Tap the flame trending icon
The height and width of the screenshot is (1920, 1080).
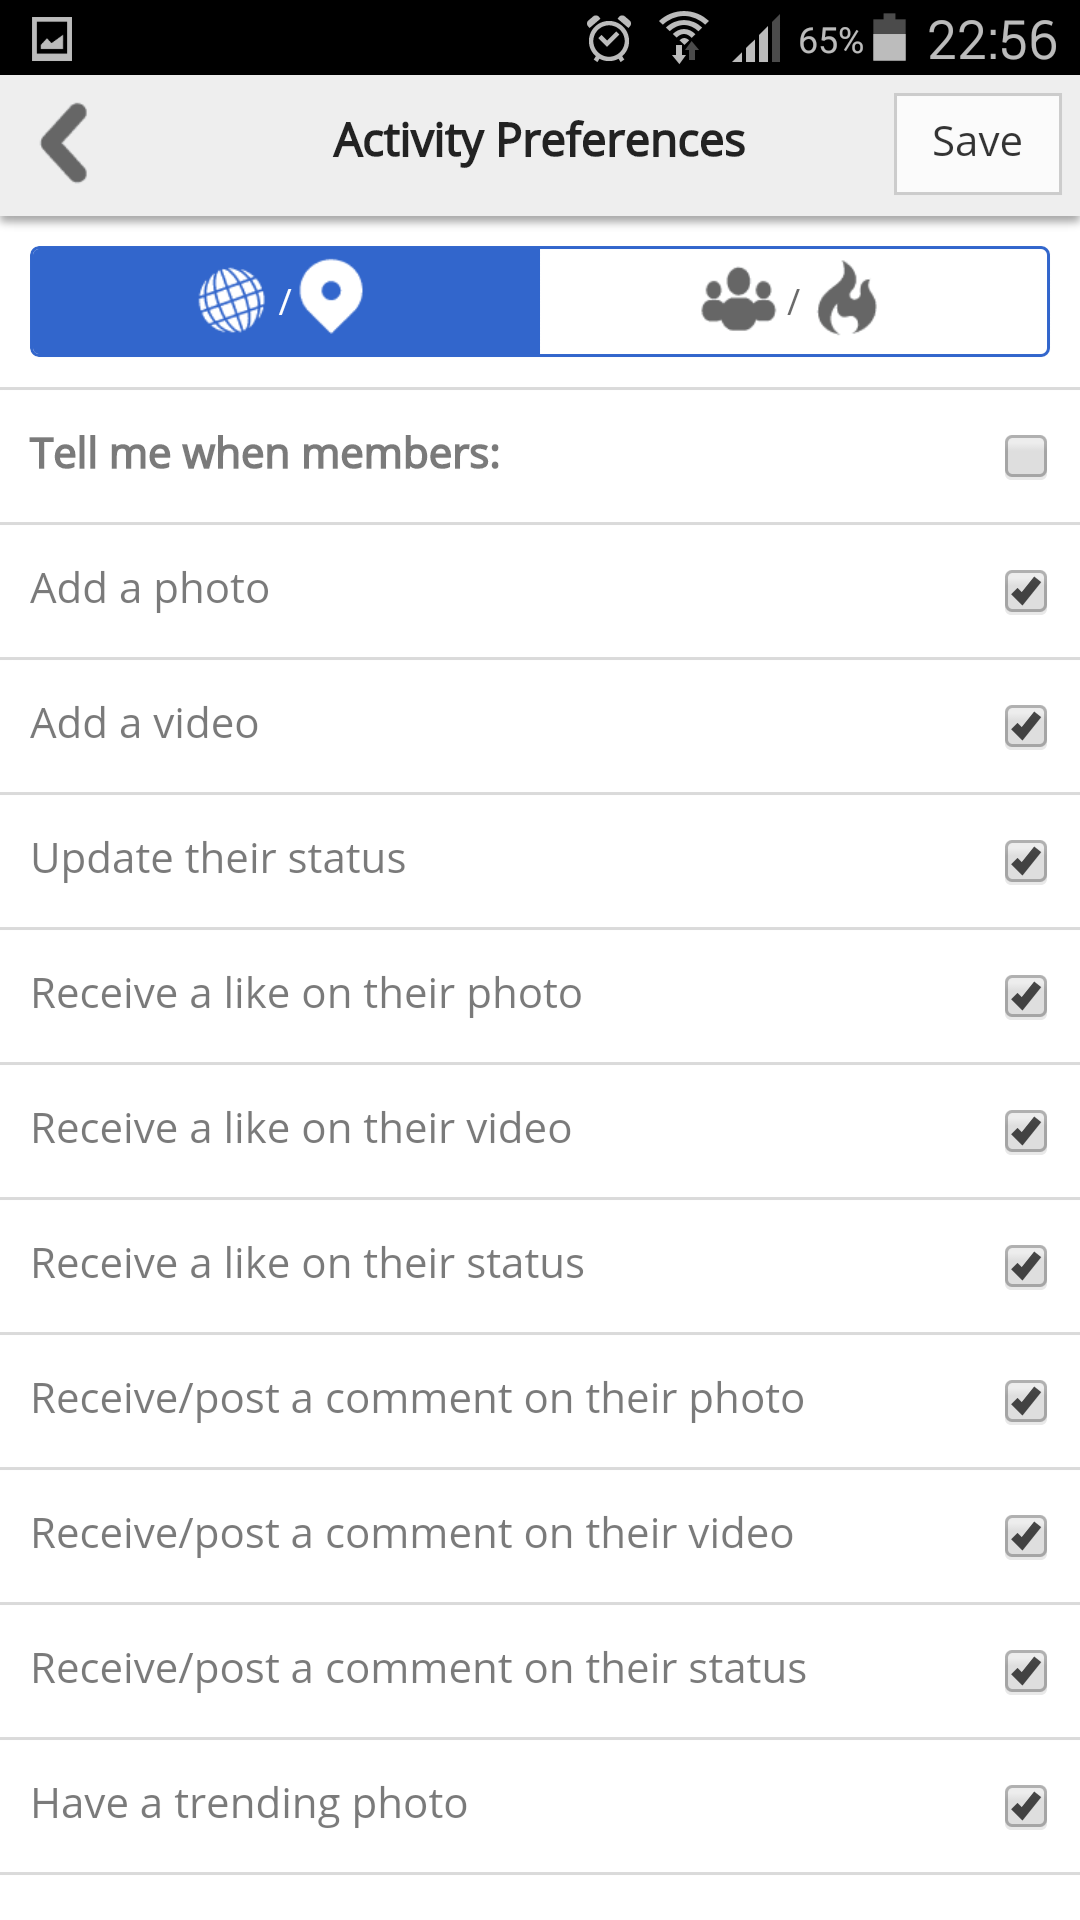click(x=846, y=299)
